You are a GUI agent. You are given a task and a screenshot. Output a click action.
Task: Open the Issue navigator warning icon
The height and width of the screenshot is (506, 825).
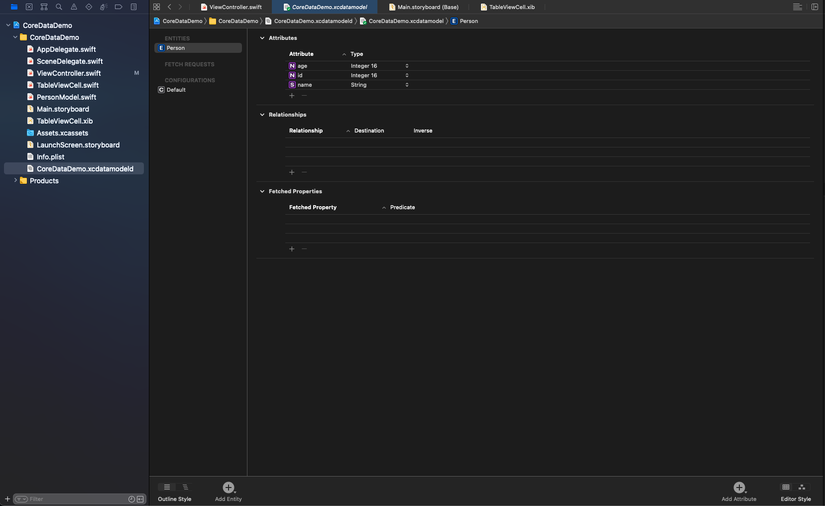tap(74, 7)
